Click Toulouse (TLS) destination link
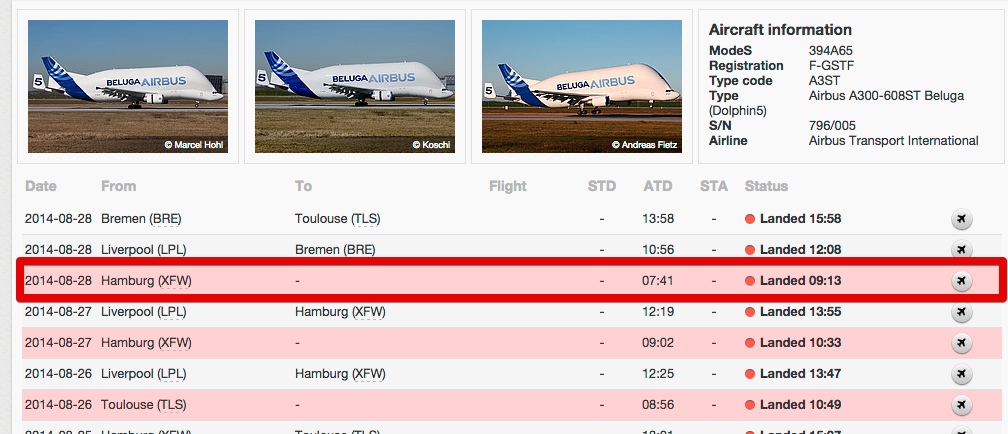The width and height of the screenshot is (1008, 434). point(337,219)
